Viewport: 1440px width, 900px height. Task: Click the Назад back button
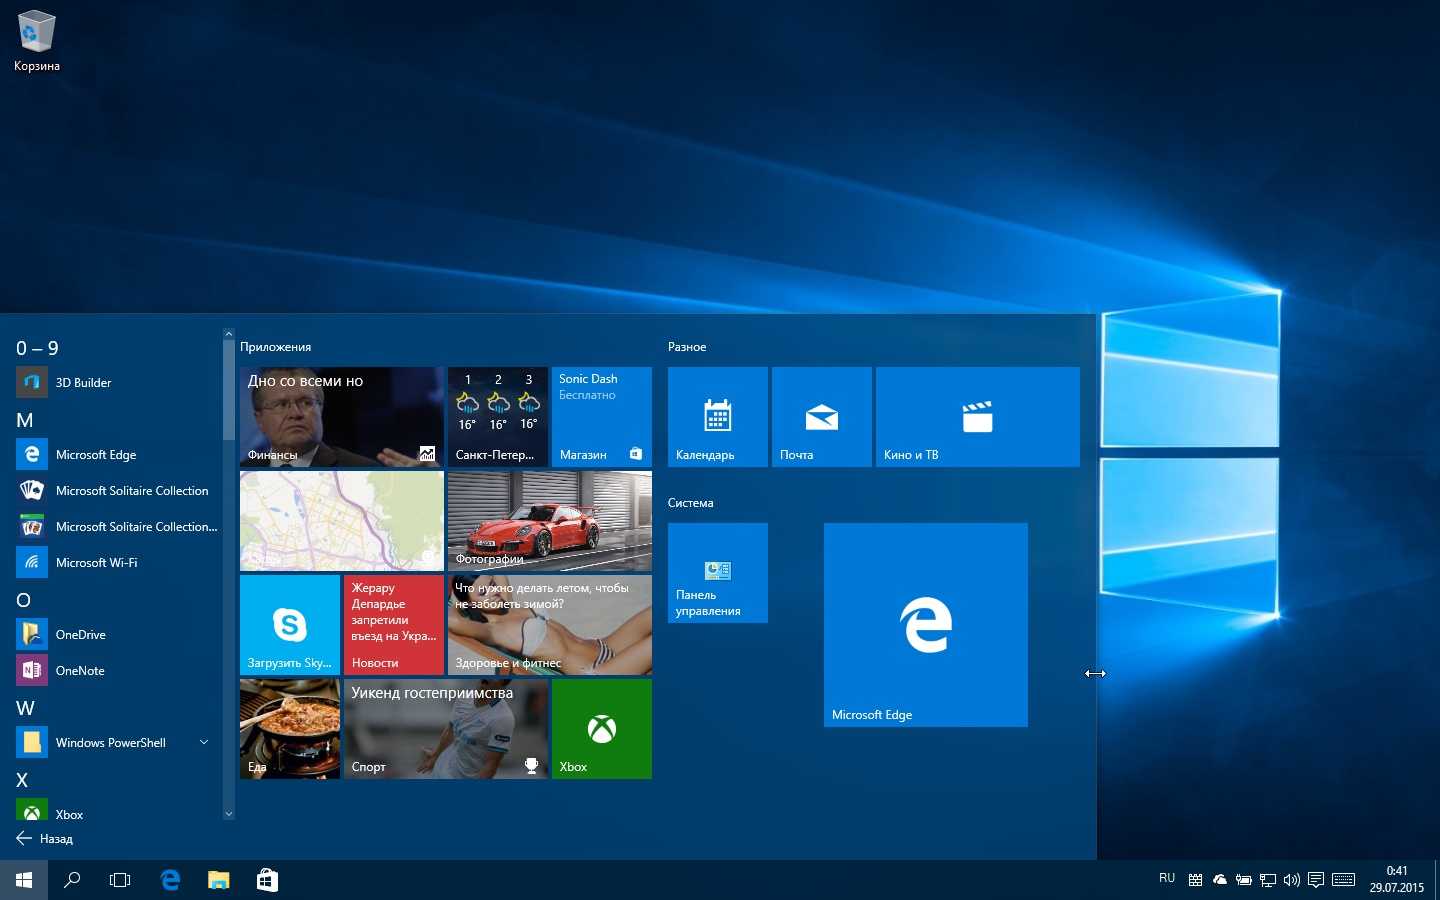click(46, 839)
